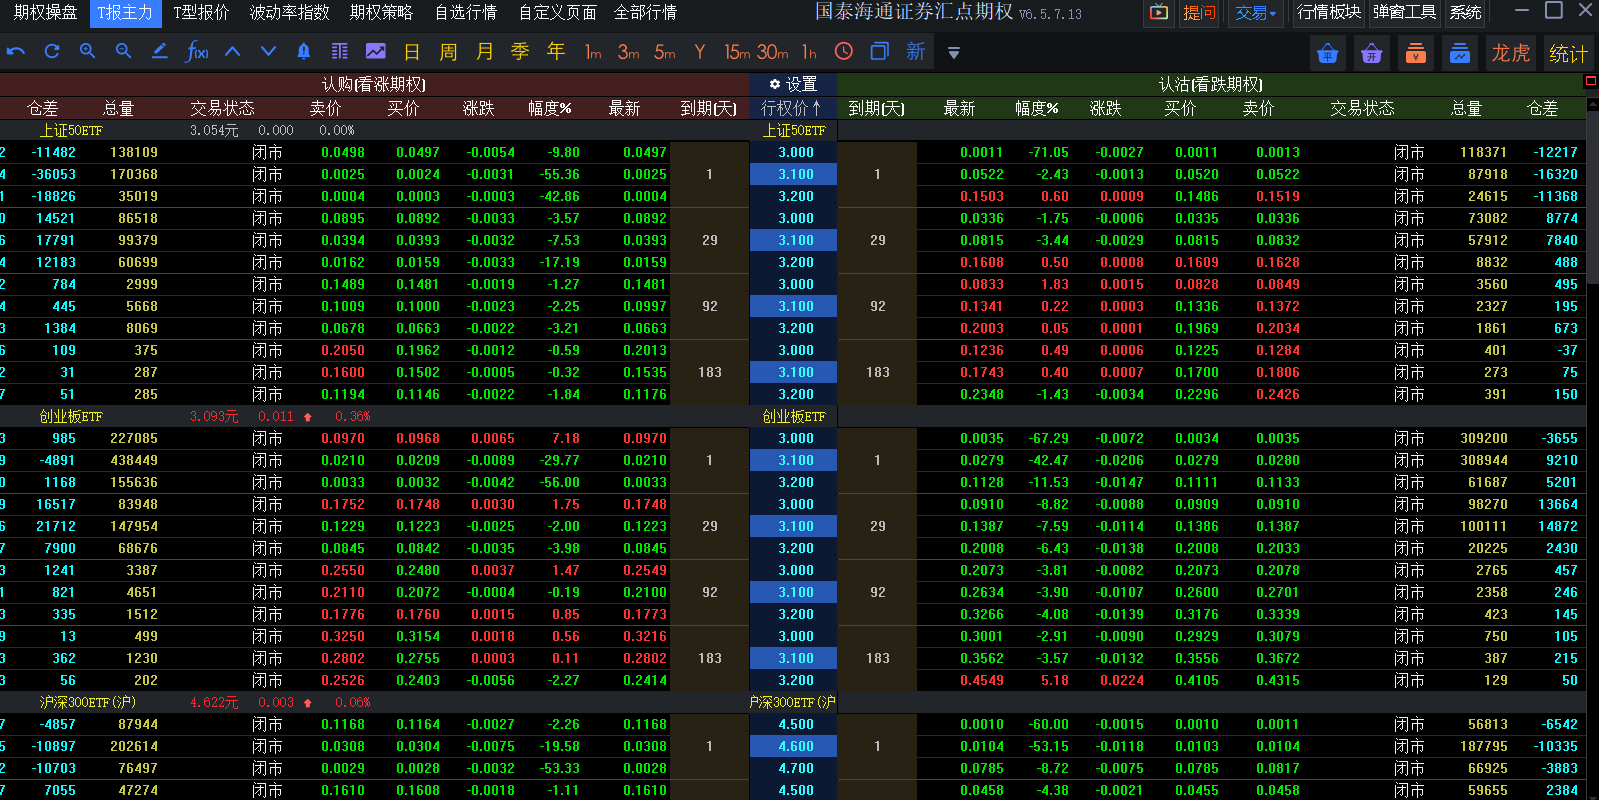Viewport: 1599px width, 800px height.
Task: Select the T报主力 tab
Action: [125, 13]
